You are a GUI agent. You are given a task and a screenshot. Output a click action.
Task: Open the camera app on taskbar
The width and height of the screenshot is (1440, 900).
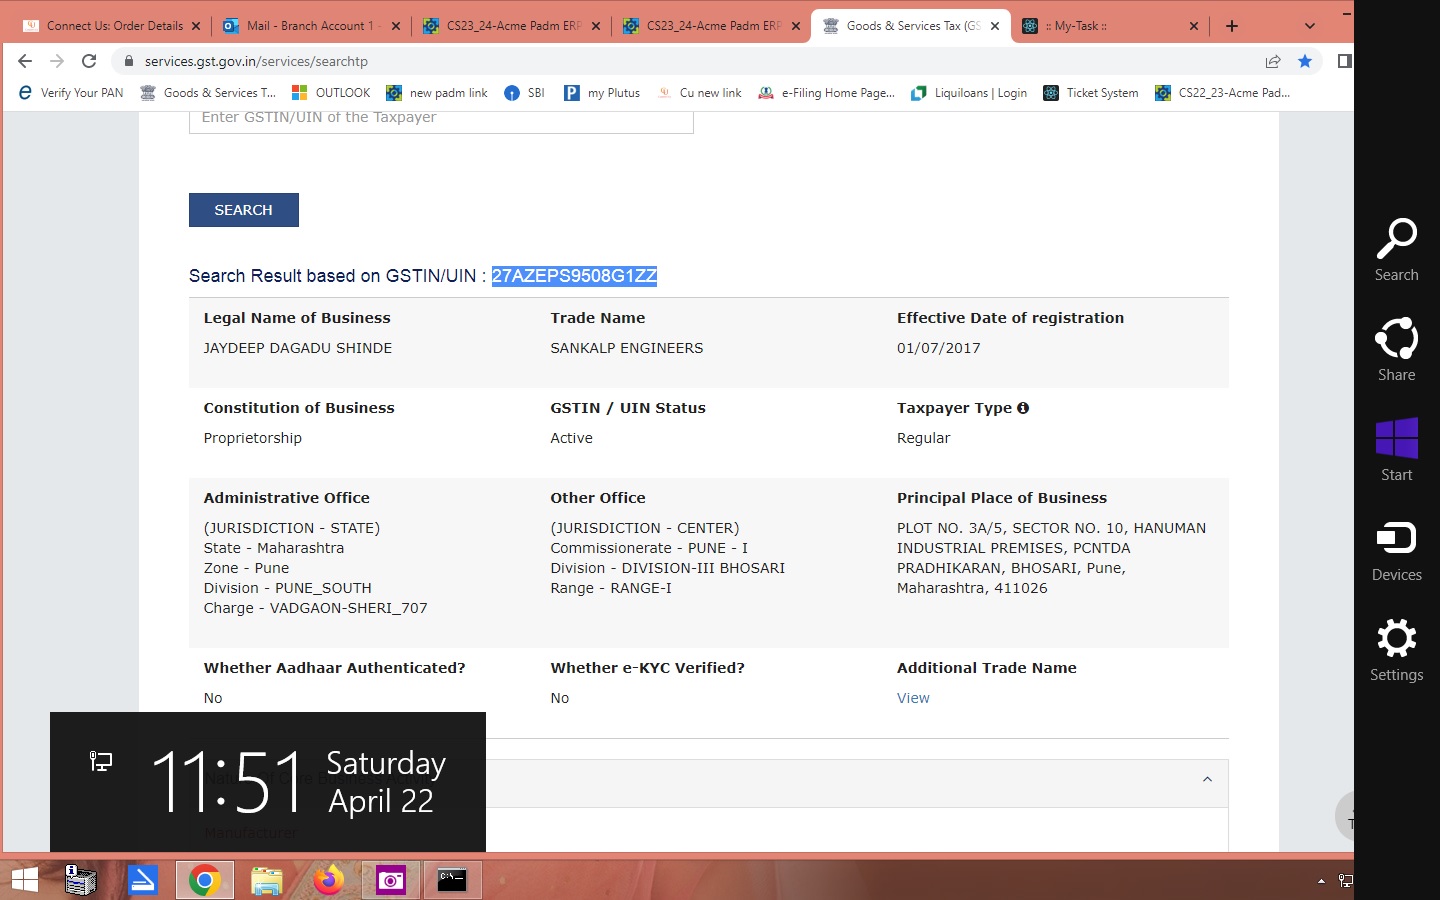(391, 880)
